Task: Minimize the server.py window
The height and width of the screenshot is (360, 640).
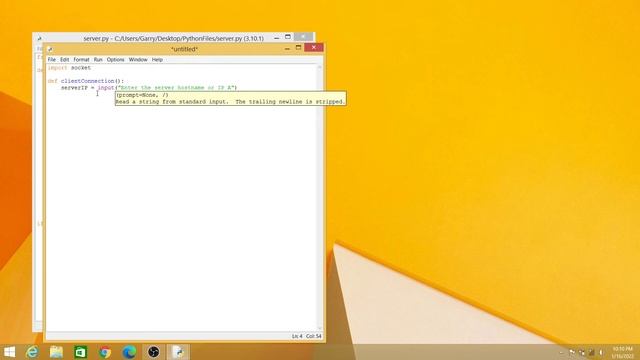Action: pyautogui.click(x=277, y=38)
